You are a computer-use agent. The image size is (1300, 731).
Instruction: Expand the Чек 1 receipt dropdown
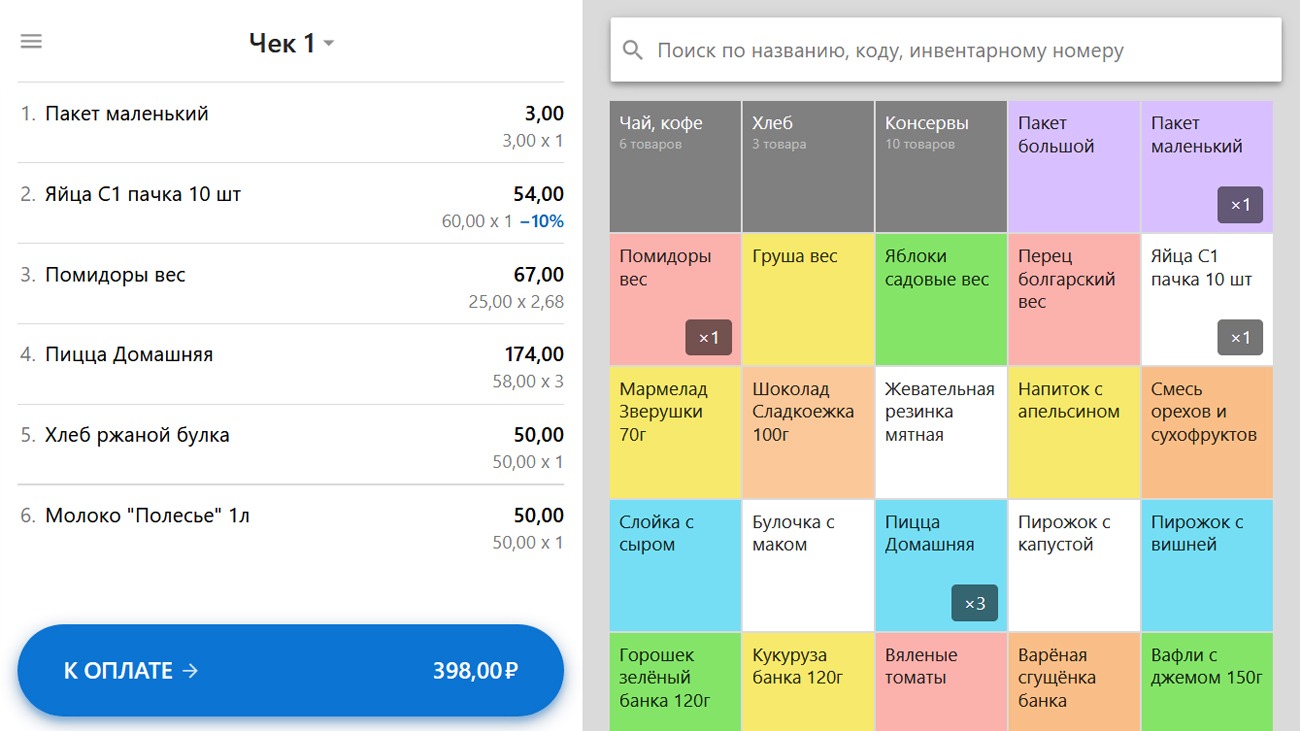(329, 44)
